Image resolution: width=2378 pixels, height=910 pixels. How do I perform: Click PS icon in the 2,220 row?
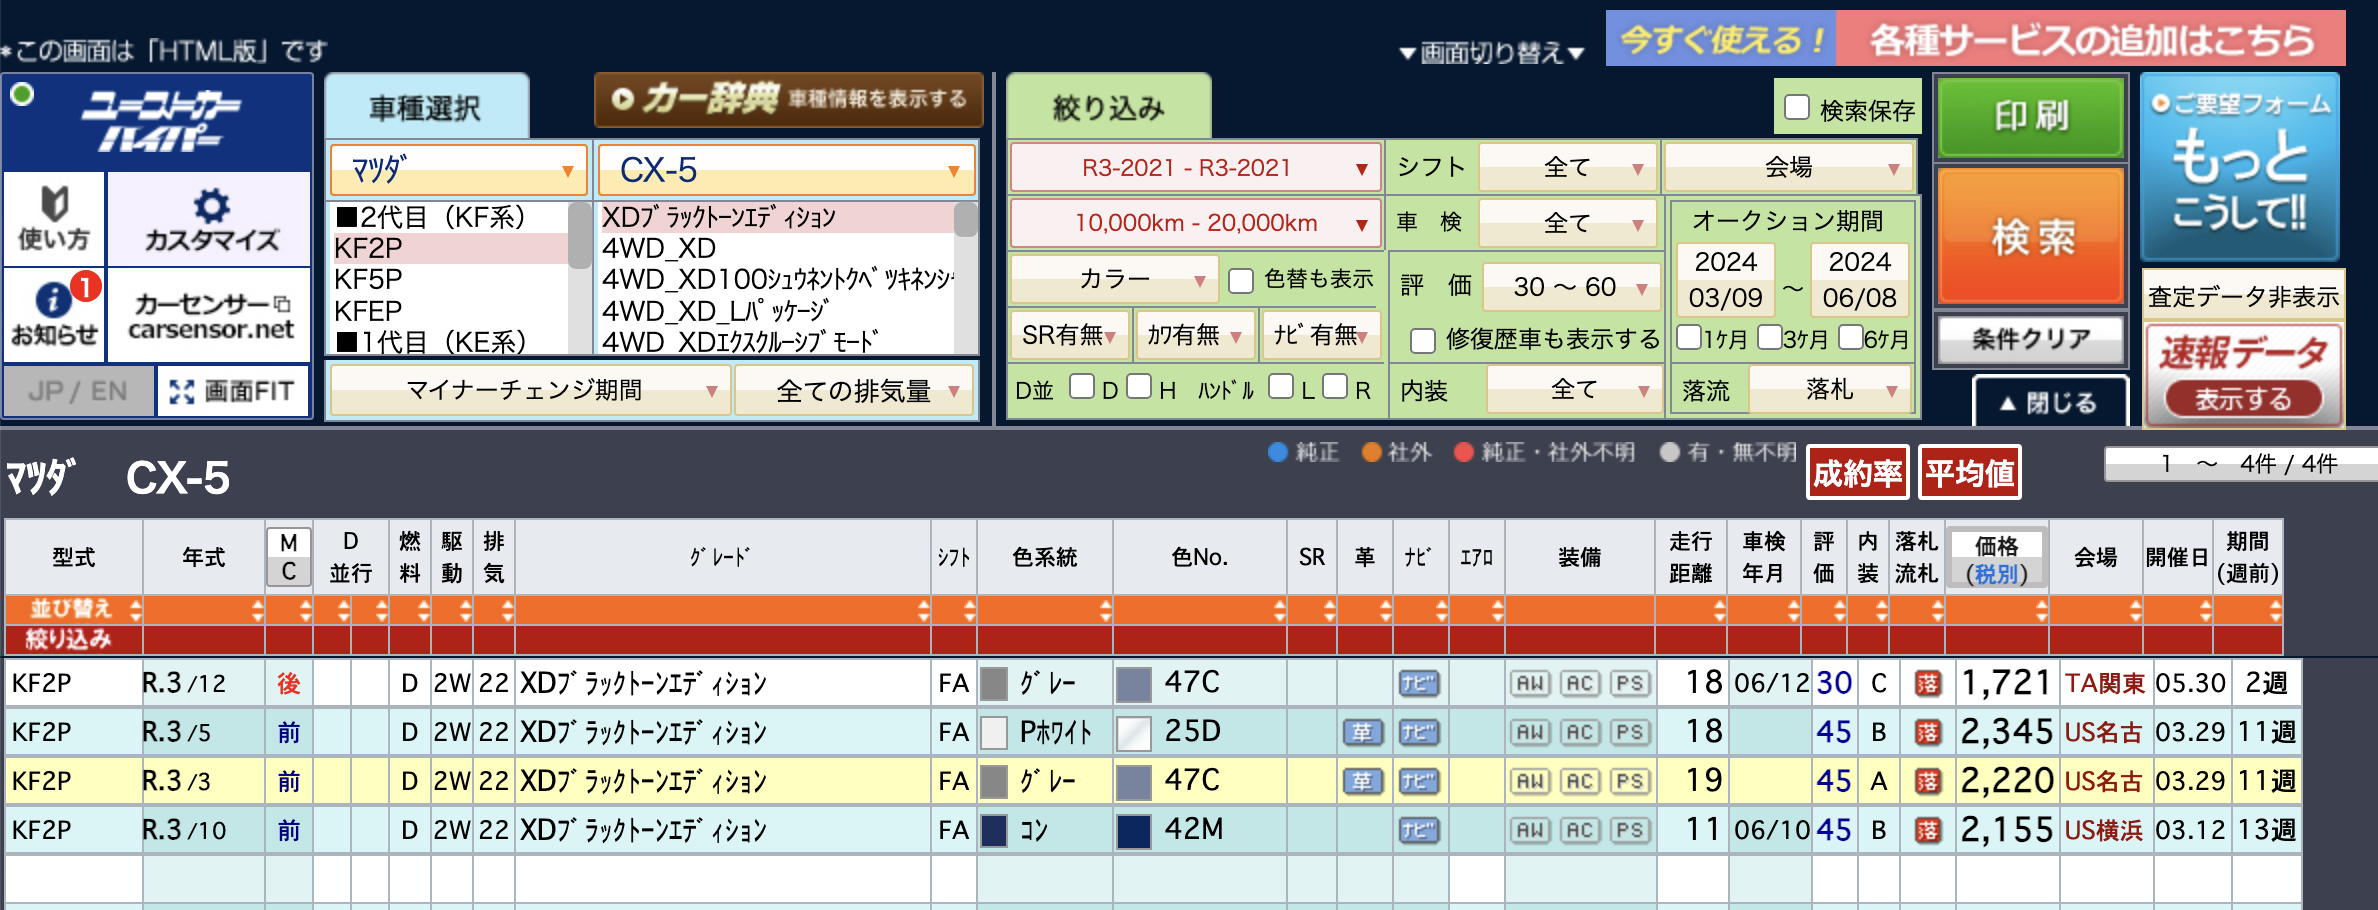point(1630,781)
